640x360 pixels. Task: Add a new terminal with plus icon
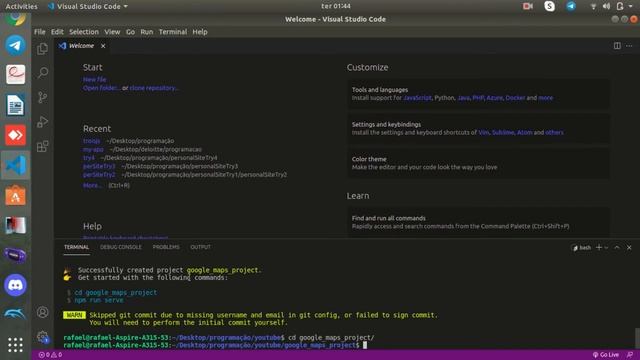pyautogui.click(x=599, y=247)
